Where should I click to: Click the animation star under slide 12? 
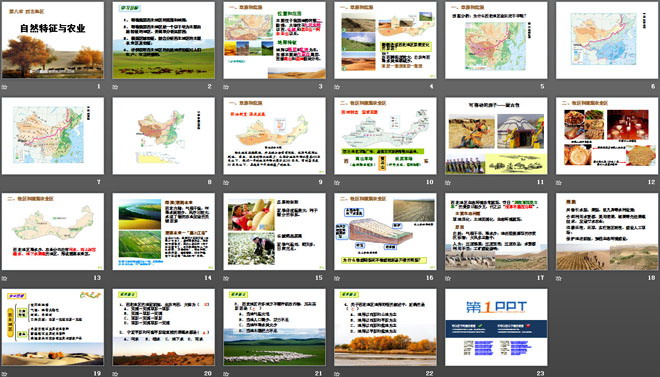tap(559, 183)
